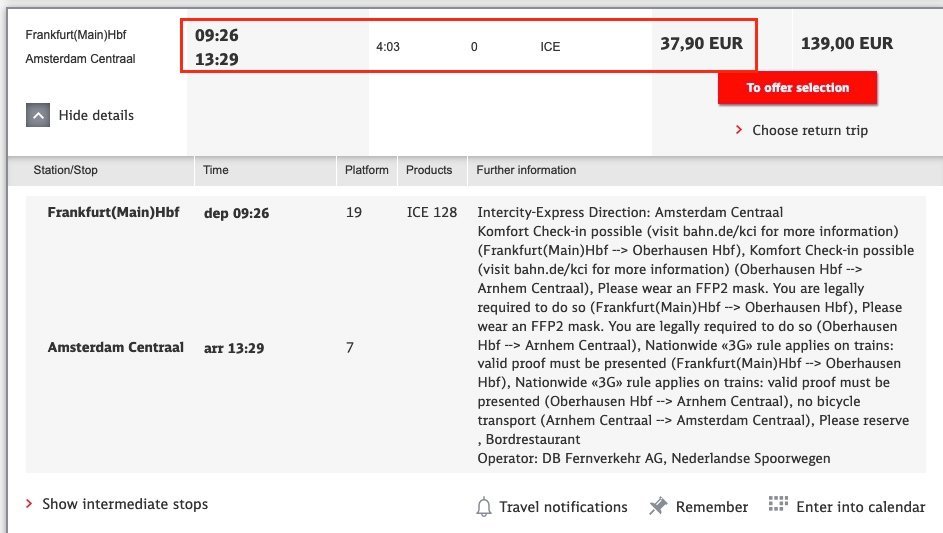Click the calendar grid icon
The width and height of the screenshot is (943, 533).
tap(778, 505)
